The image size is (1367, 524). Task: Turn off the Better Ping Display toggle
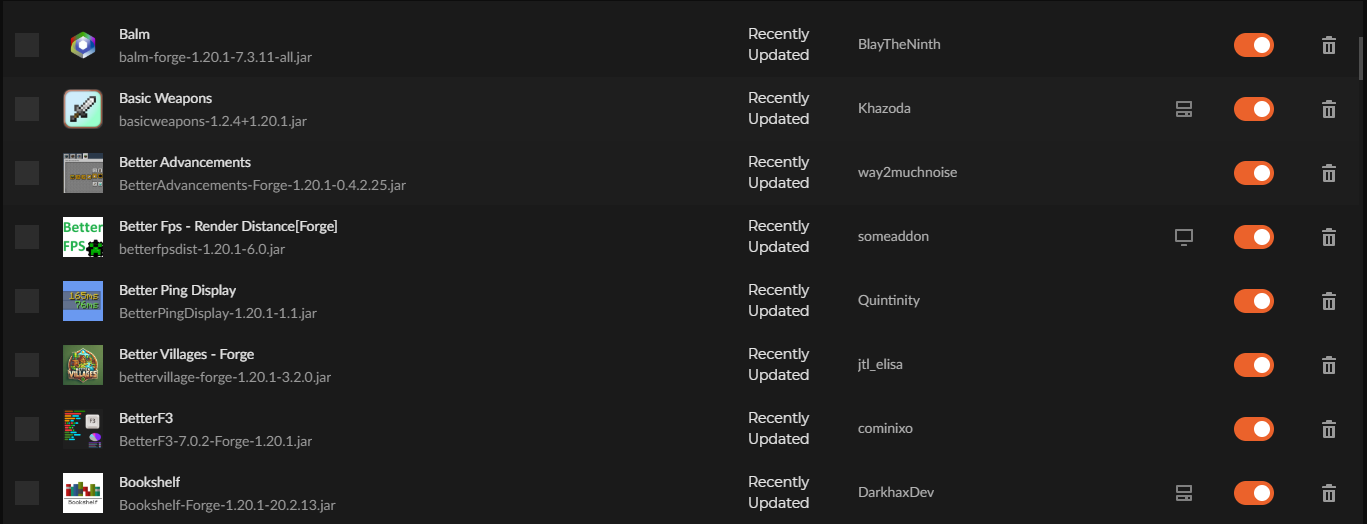1253,301
